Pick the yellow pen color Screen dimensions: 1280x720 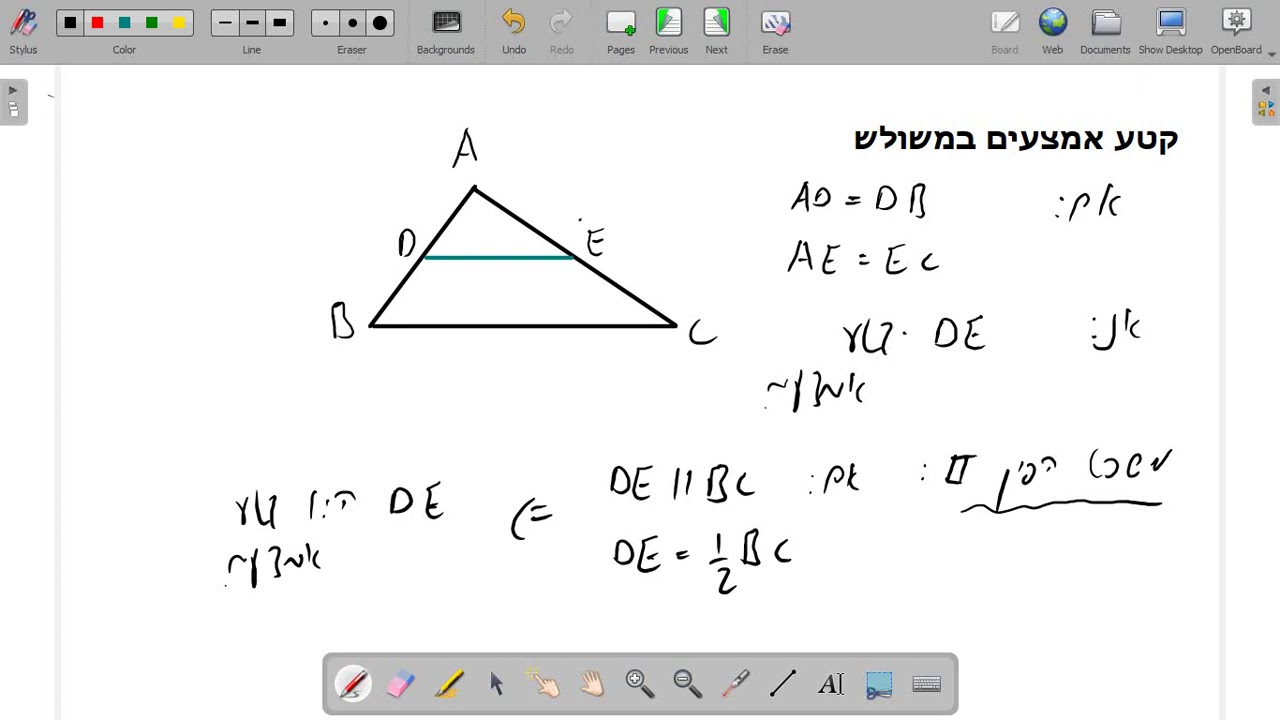tap(178, 23)
